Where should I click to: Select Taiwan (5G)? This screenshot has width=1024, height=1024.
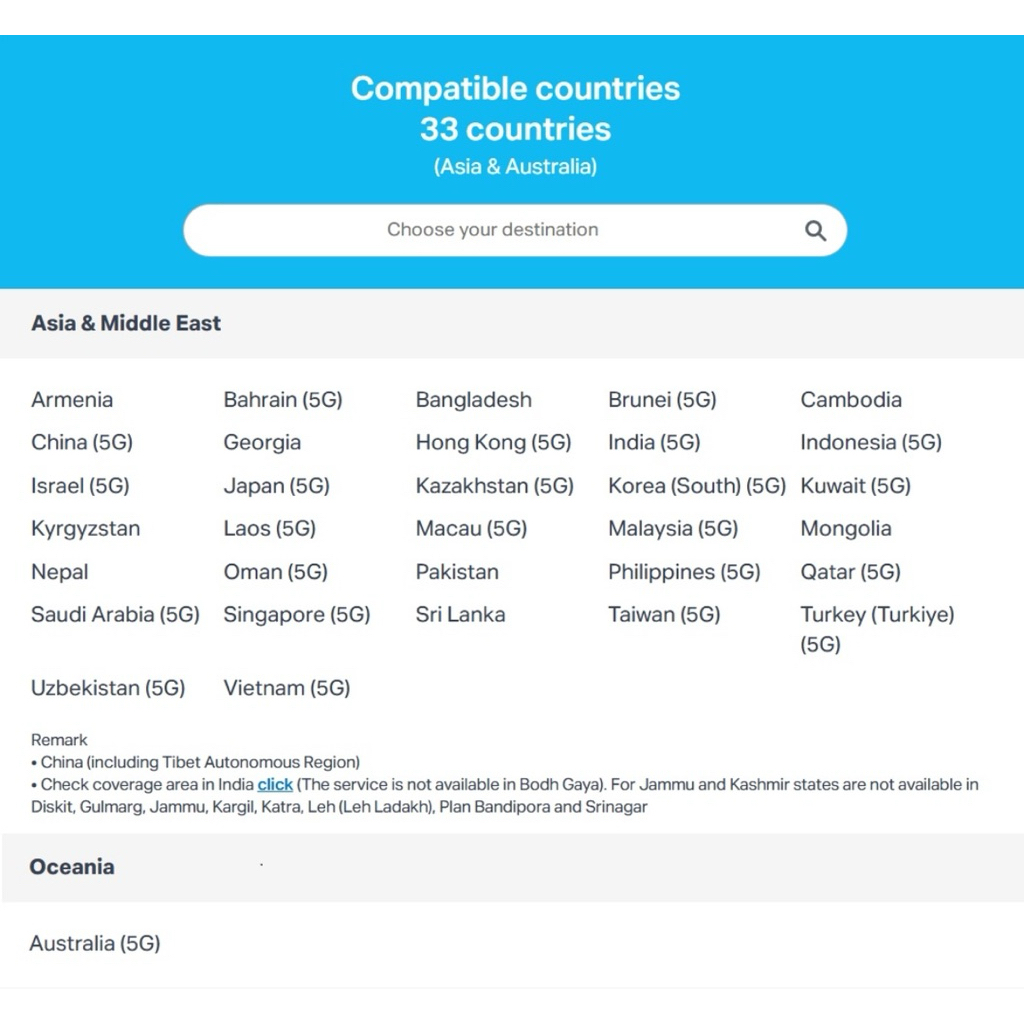point(664,615)
